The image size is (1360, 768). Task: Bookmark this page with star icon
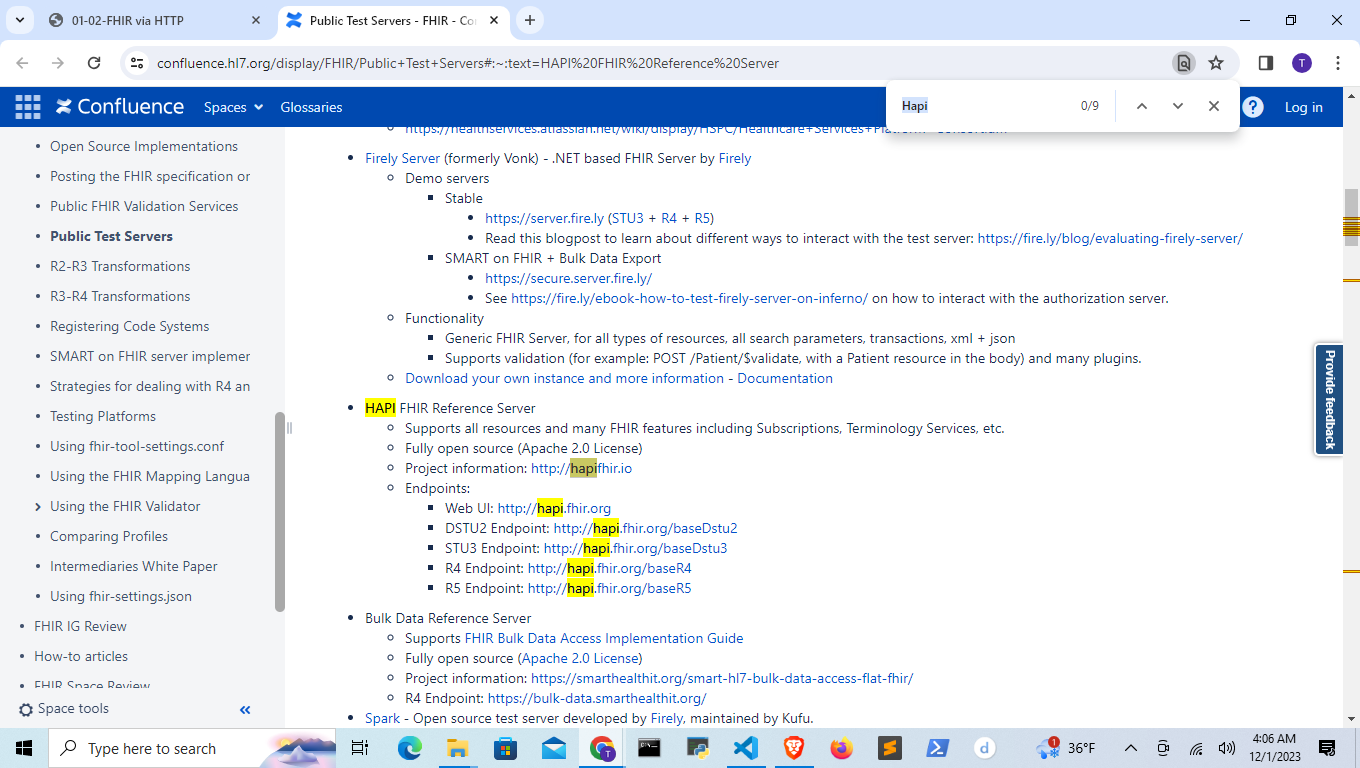click(x=1216, y=63)
